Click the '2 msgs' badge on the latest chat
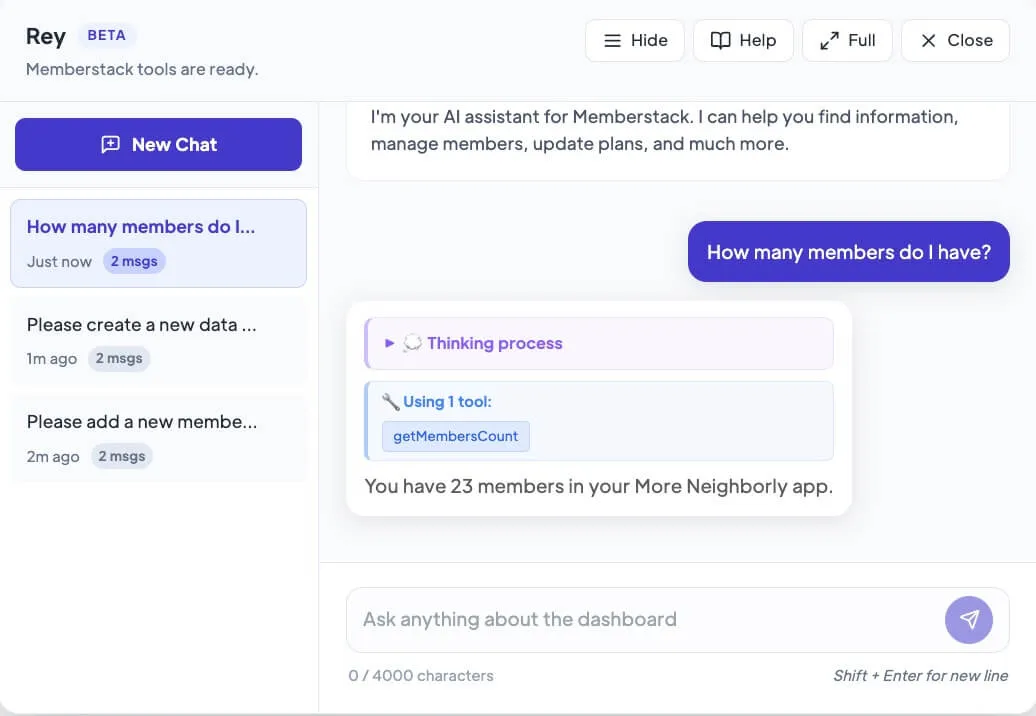The width and height of the screenshot is (1036, 716). (134, 261)
